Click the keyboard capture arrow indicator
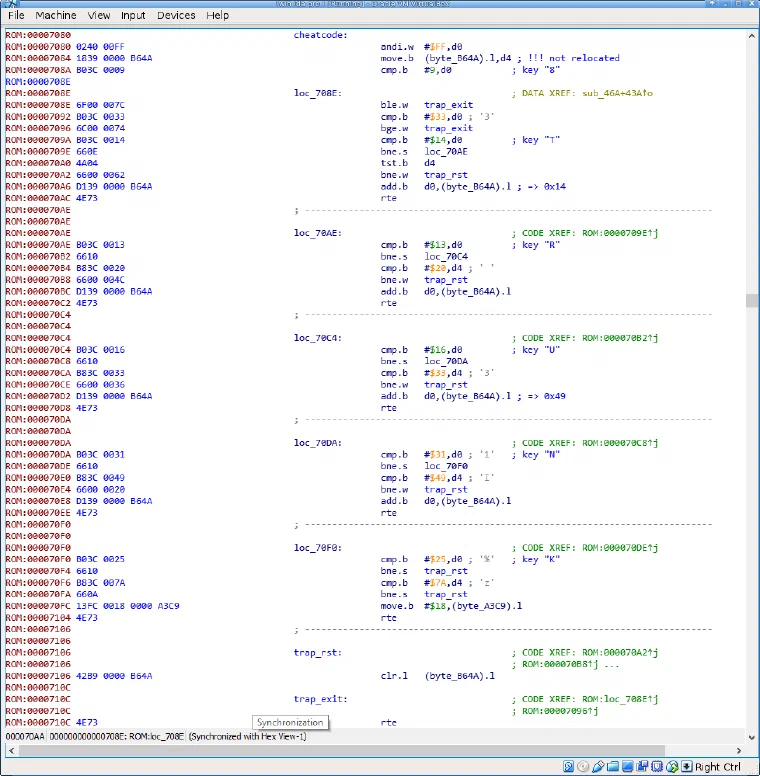The height and width of the screenshot is (776, 760). click(x=687, y=767)
